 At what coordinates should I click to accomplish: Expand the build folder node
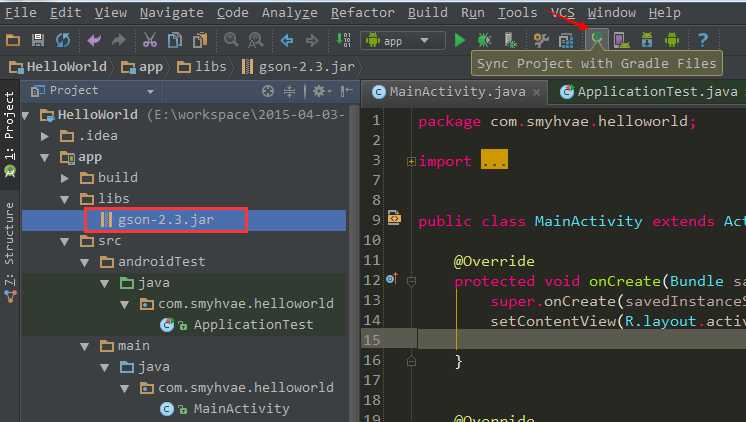tap(65, 178)
